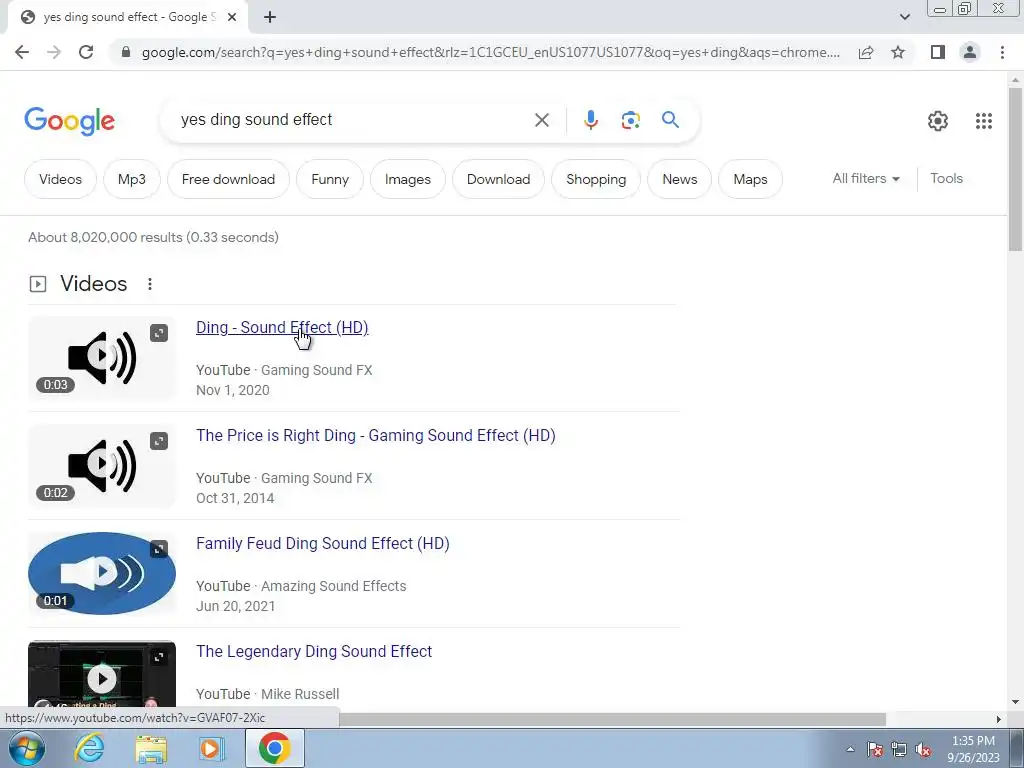Select the Shopping filter chip

coord(596,179)
